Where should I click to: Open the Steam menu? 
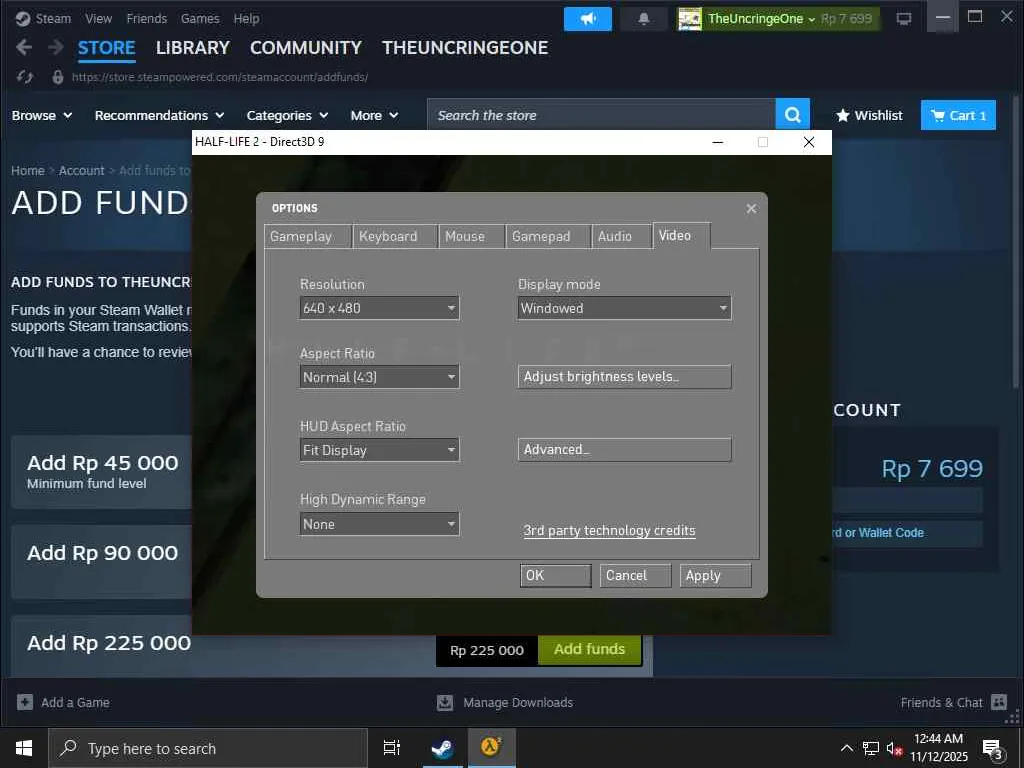[x=53, y=19]
